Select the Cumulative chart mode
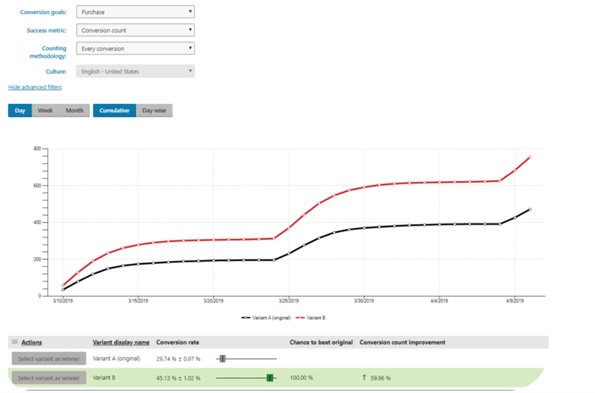The height and width of the screenshot is (393, 595). coord(115,110)
